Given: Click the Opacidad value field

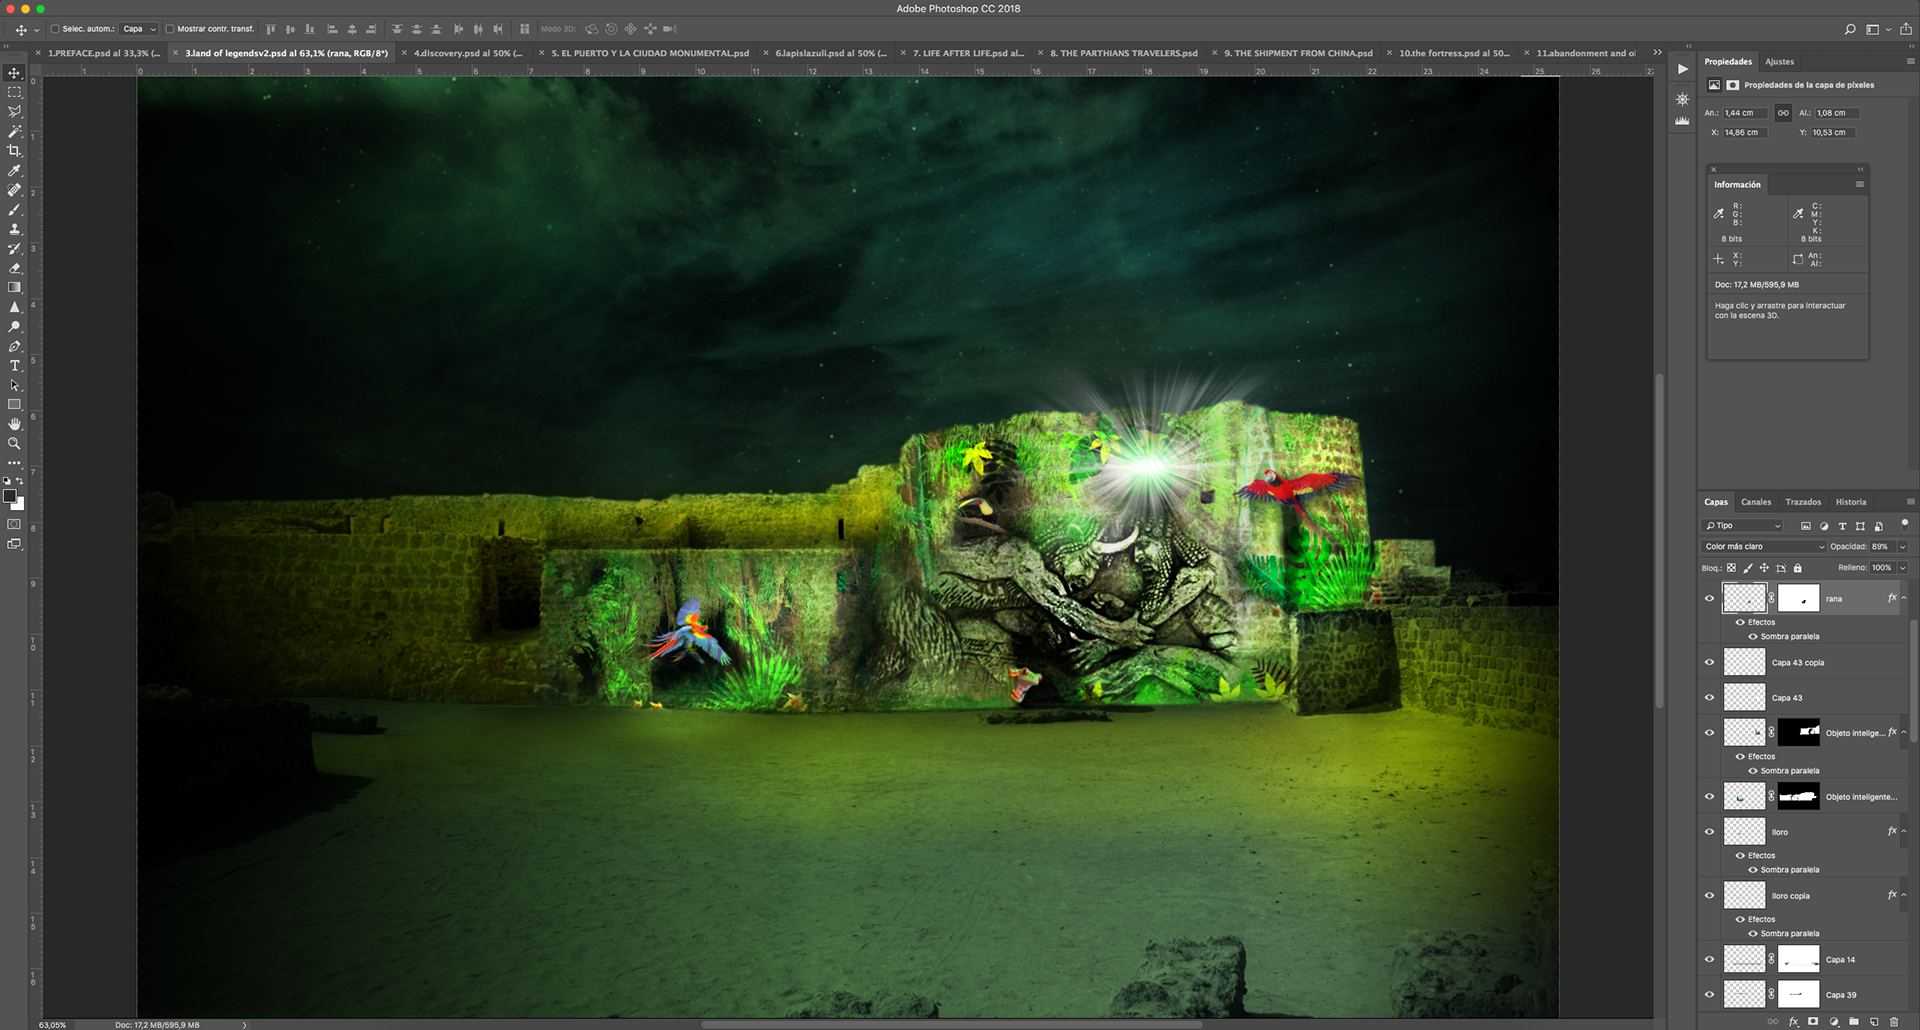Looking at the screenshot, I should click(x=1882, y=546).
